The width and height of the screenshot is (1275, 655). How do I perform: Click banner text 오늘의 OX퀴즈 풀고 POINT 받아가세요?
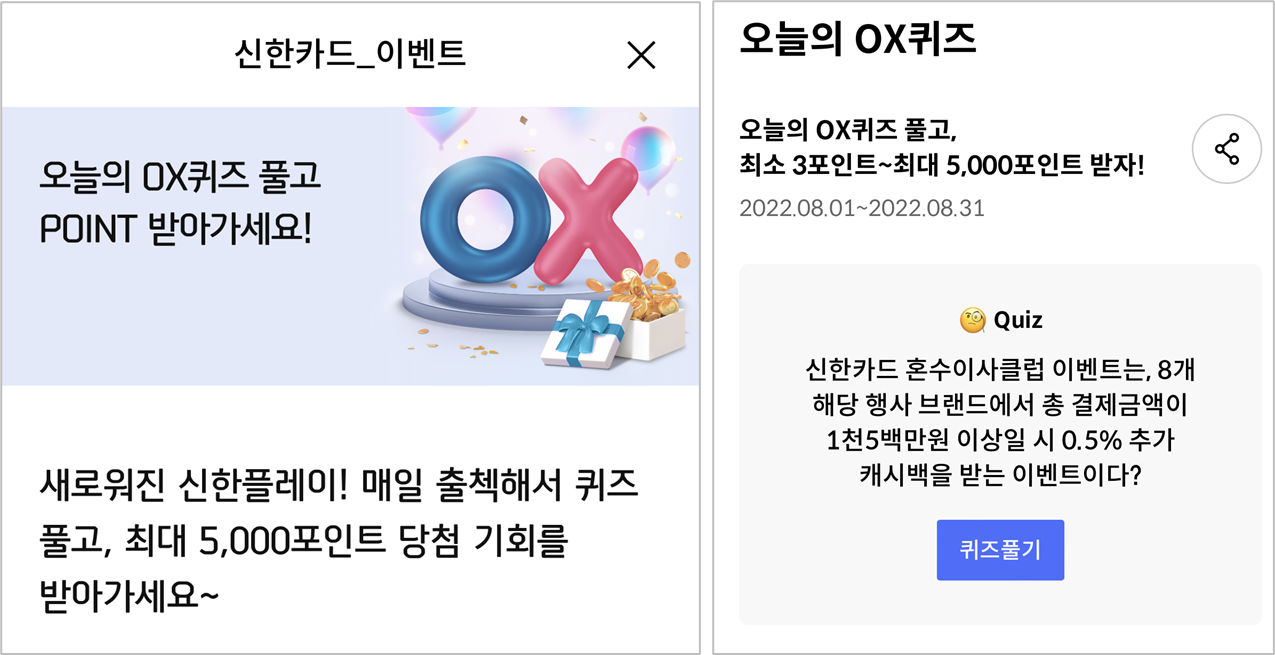tap(181, 204)
